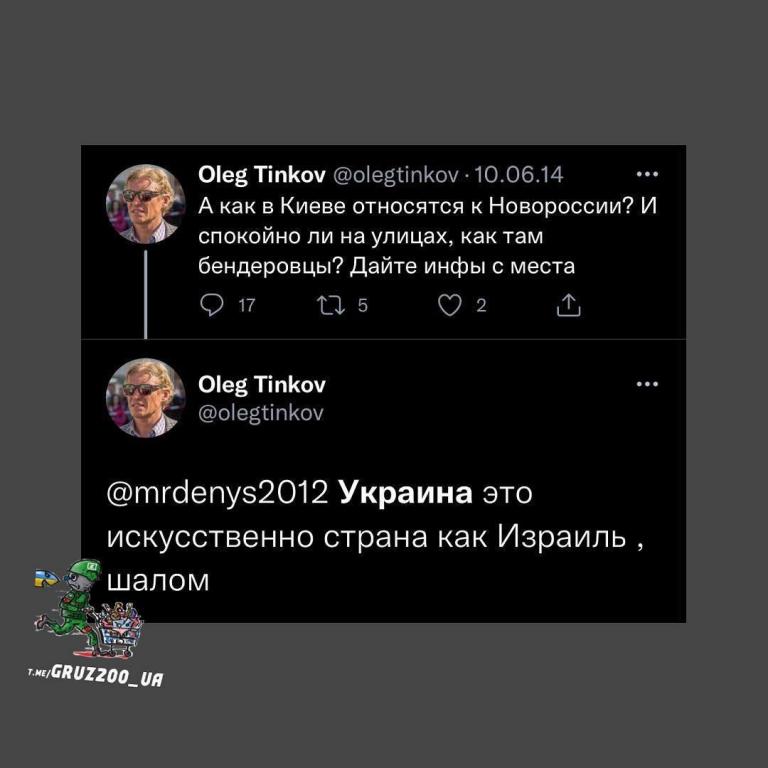Click the reply icon showing 17 comments
Screen dimensions: 768x768
coord(212,305)
